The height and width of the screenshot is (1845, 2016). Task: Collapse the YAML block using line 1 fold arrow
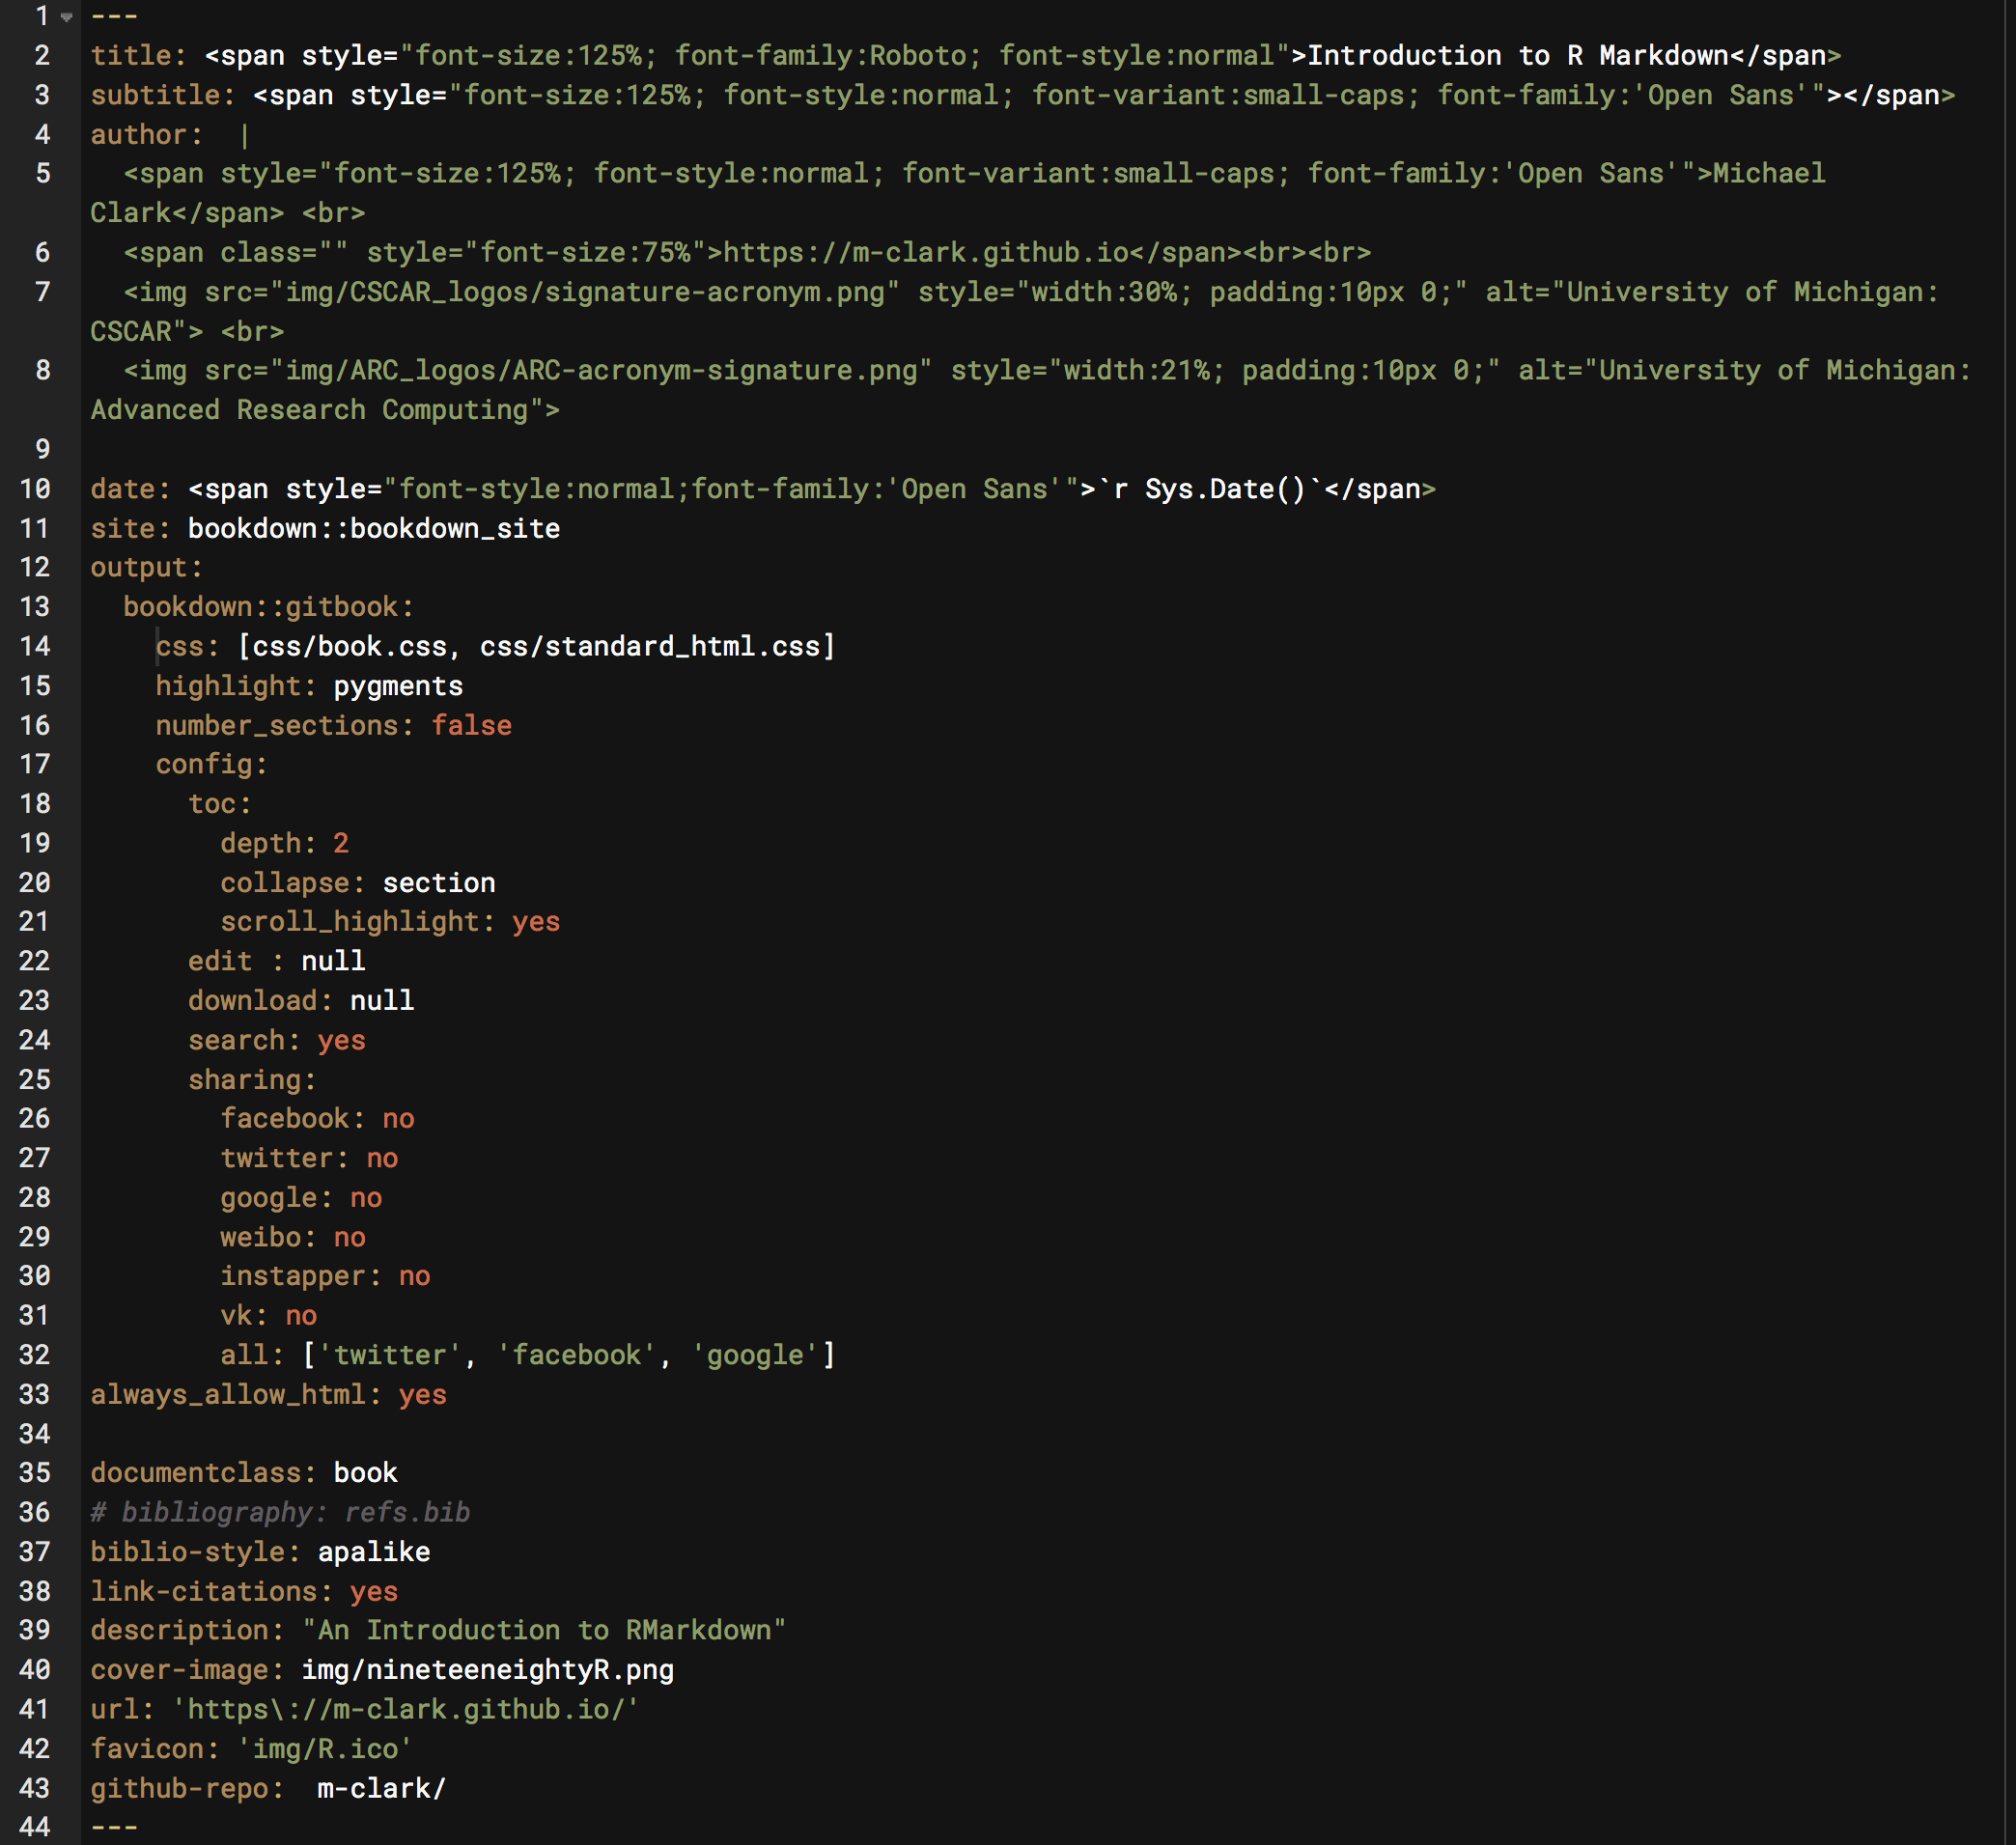tap(67, 18)
